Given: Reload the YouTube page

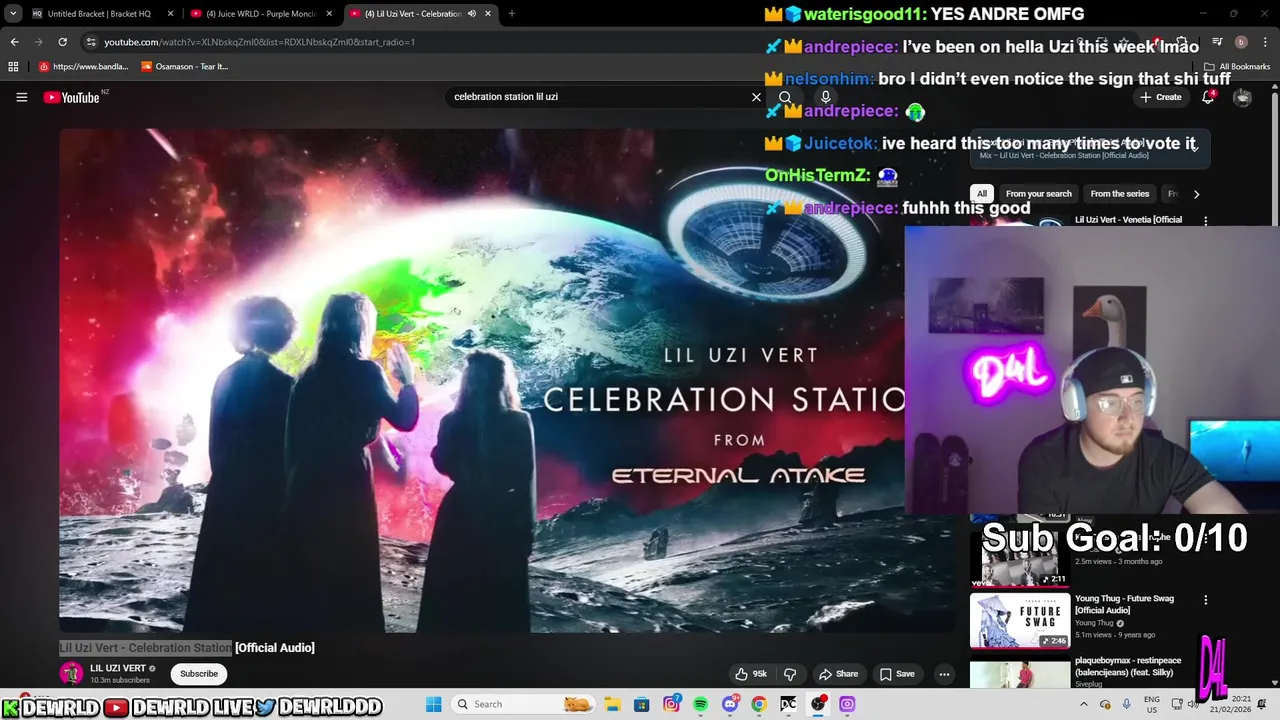Looking at the screenshot, I should click(x=62, y=42).
